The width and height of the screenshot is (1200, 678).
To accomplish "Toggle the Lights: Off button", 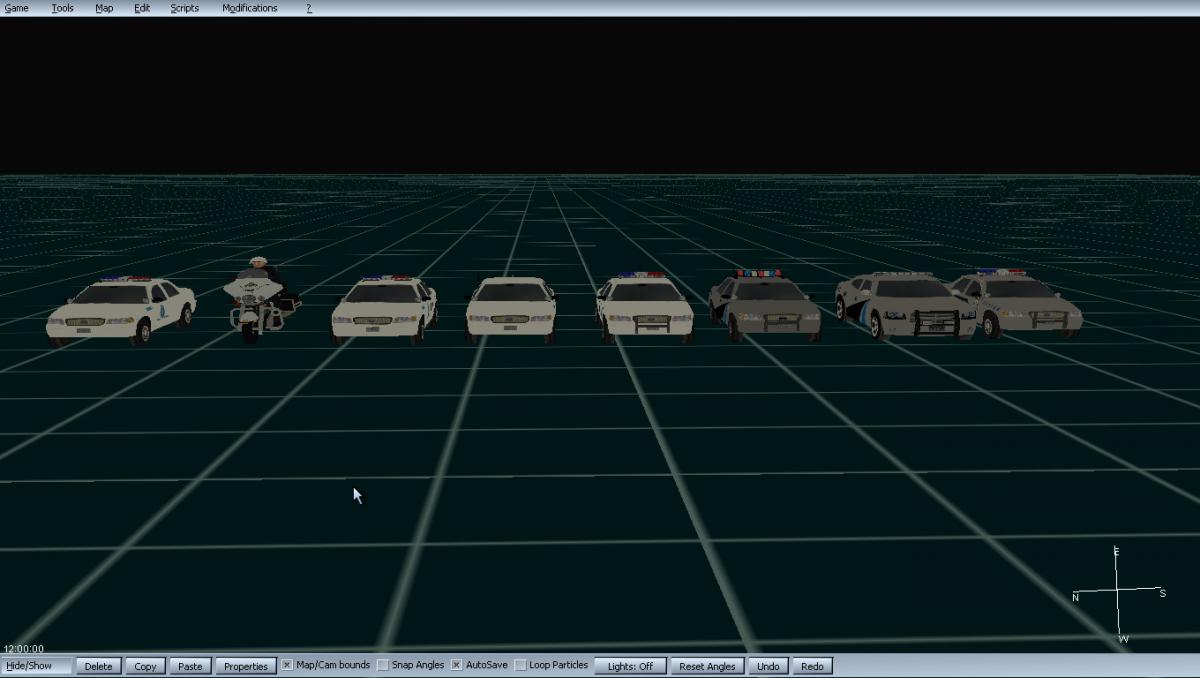I will click(630, 666).
